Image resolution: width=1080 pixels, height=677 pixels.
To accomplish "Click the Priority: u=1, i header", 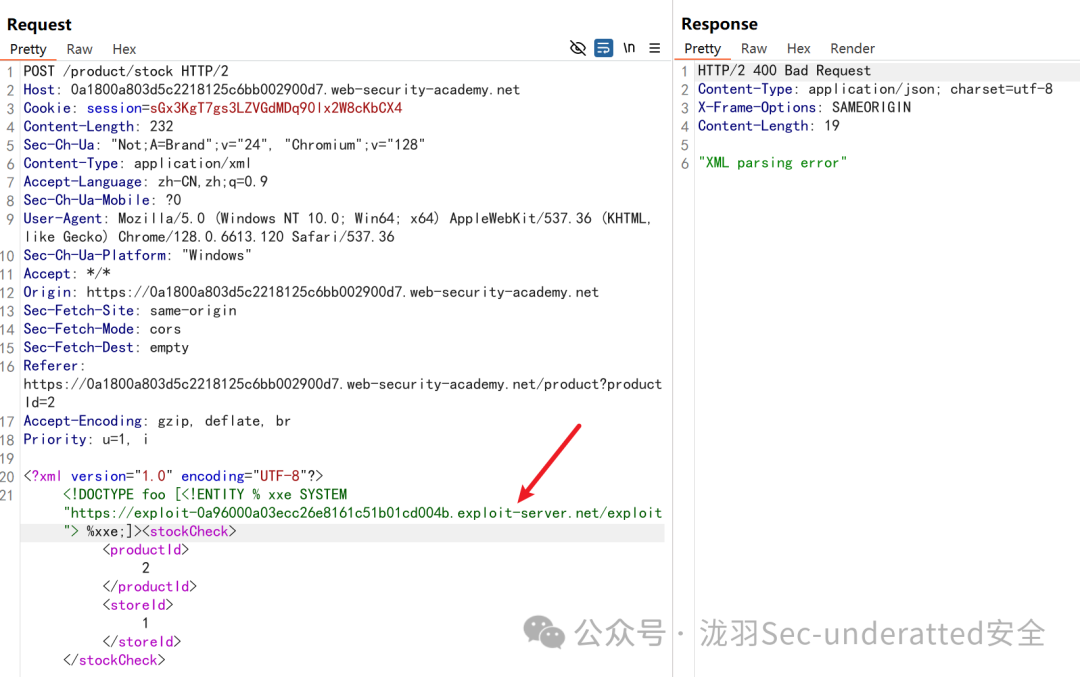I will point(86,439).
